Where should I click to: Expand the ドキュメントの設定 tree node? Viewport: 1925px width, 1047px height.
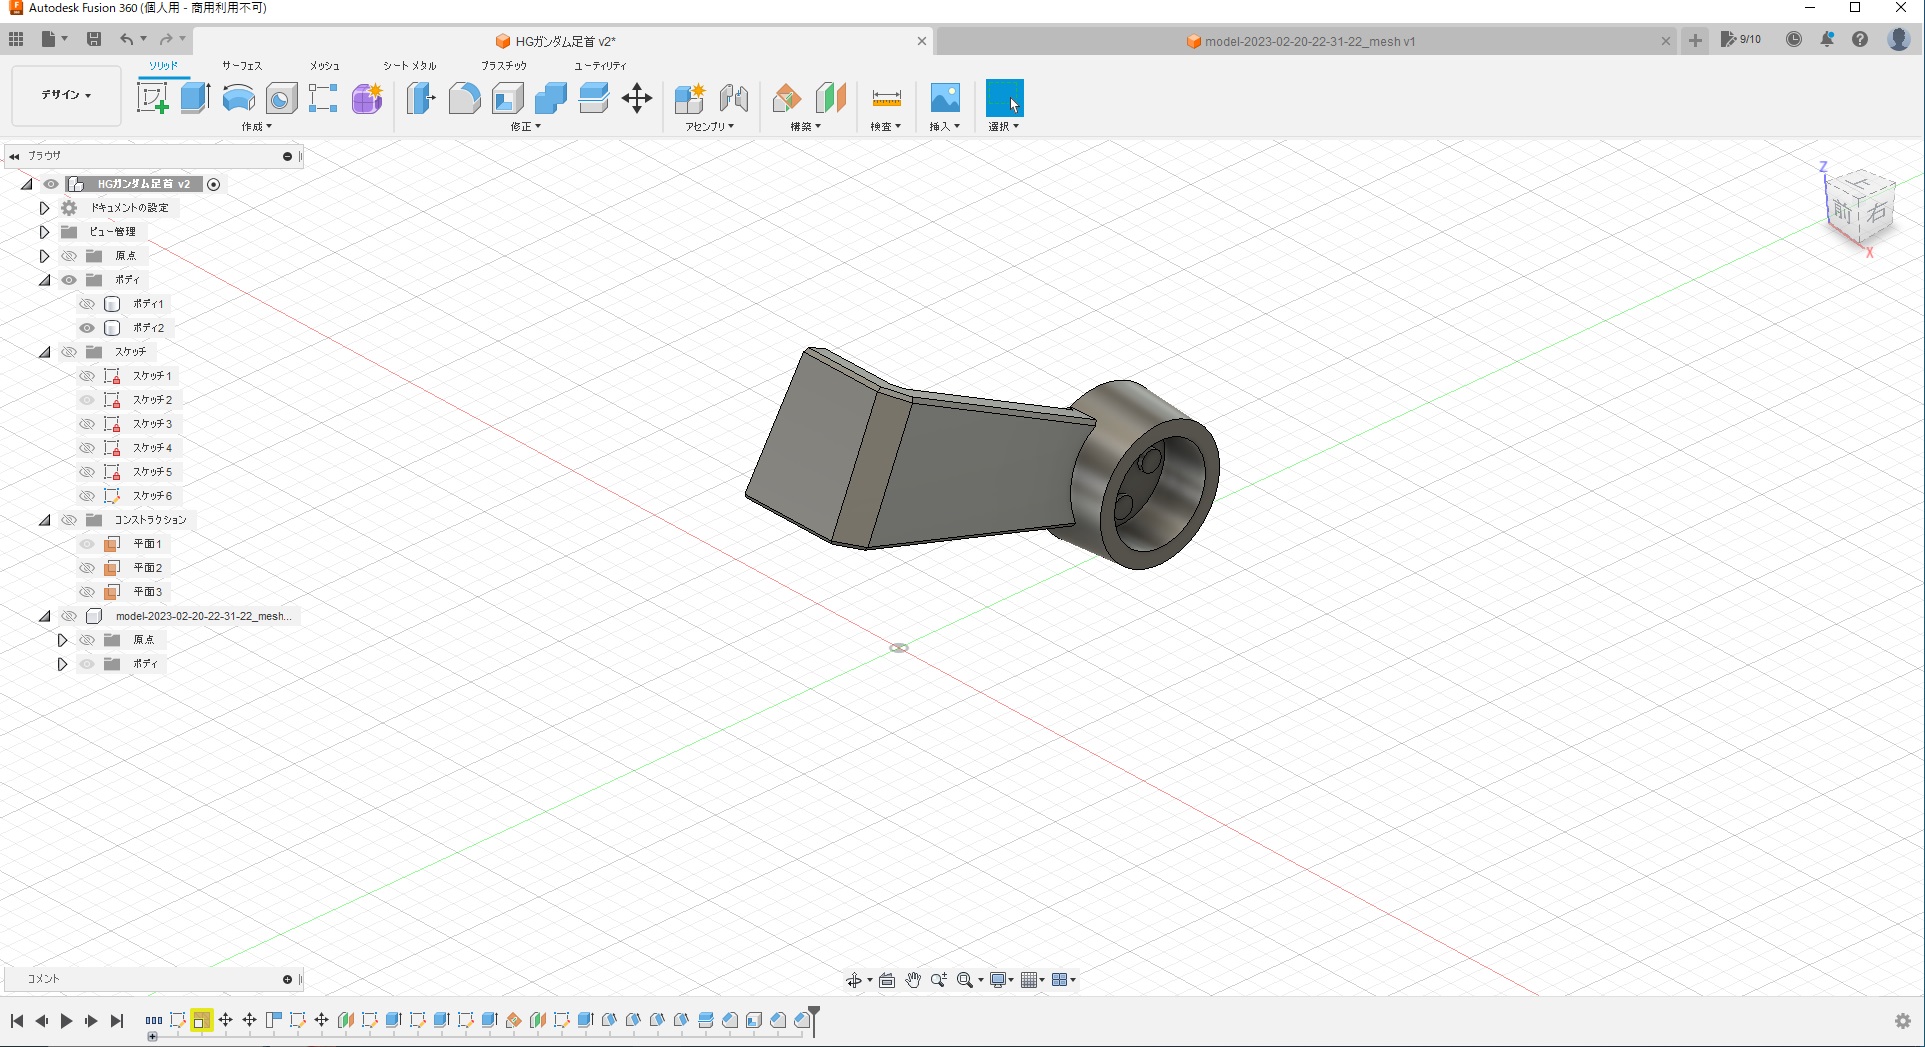coord(44,208)
